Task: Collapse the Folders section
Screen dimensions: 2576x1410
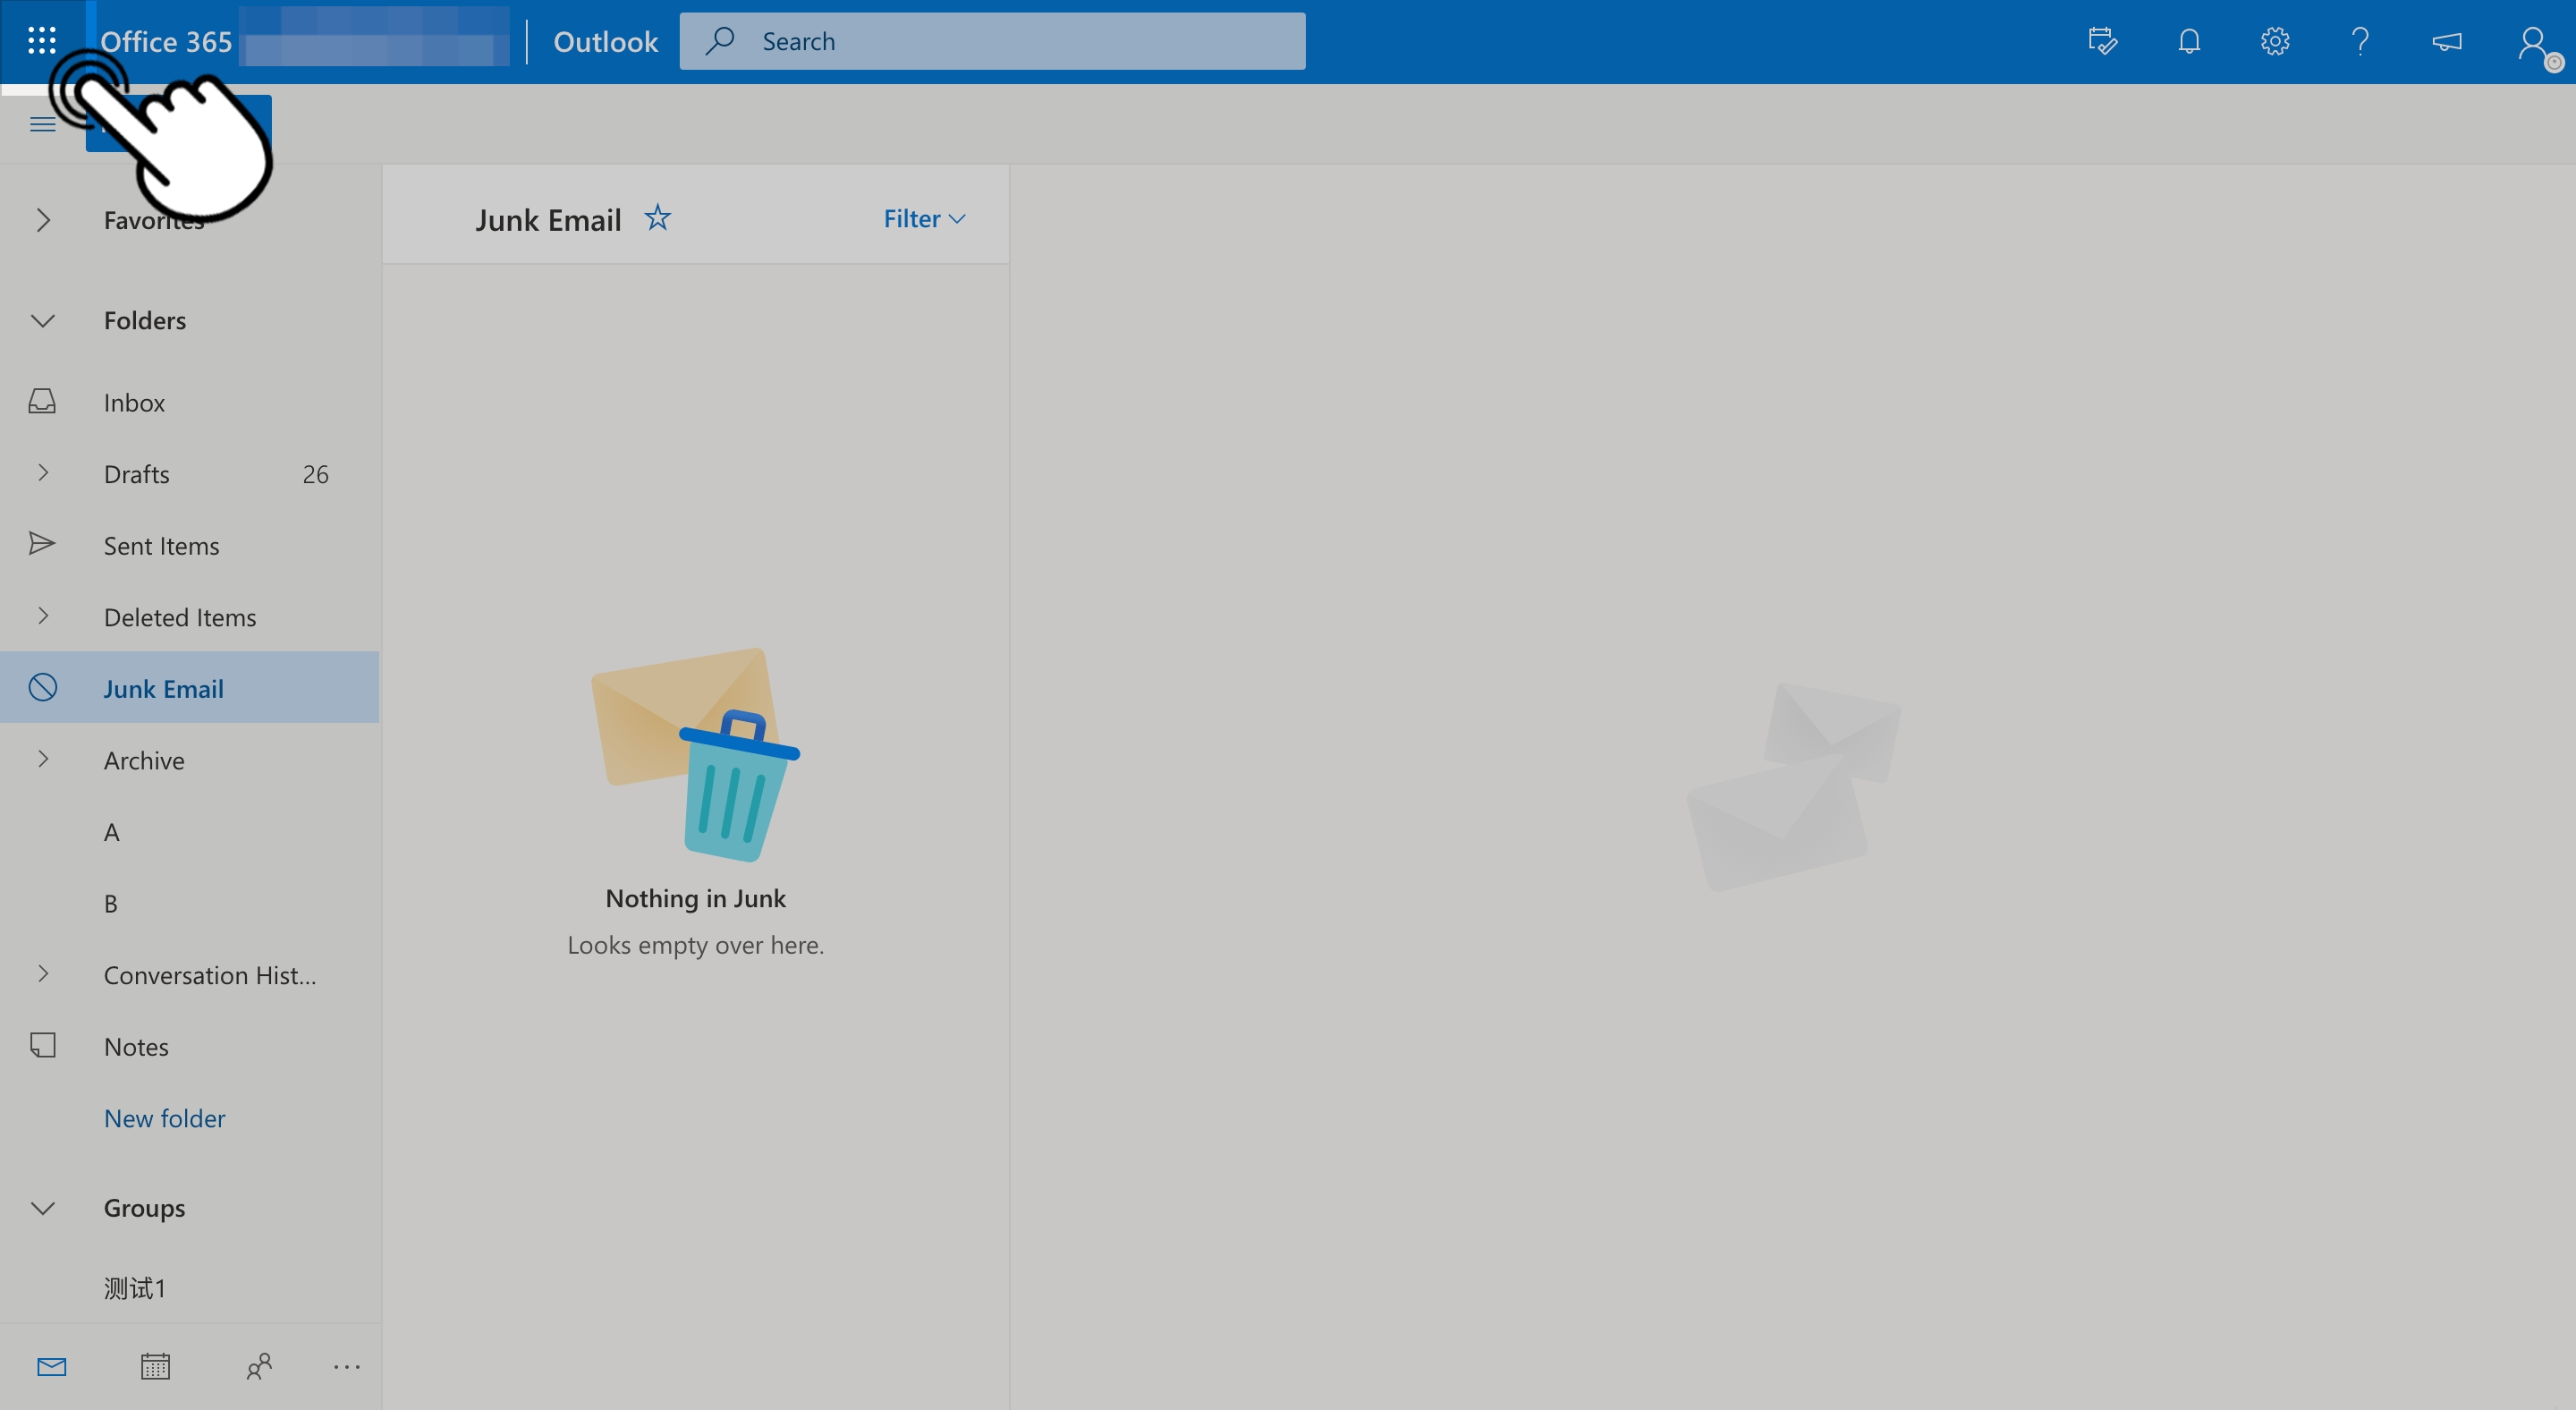Action: [x=42, y=321]
